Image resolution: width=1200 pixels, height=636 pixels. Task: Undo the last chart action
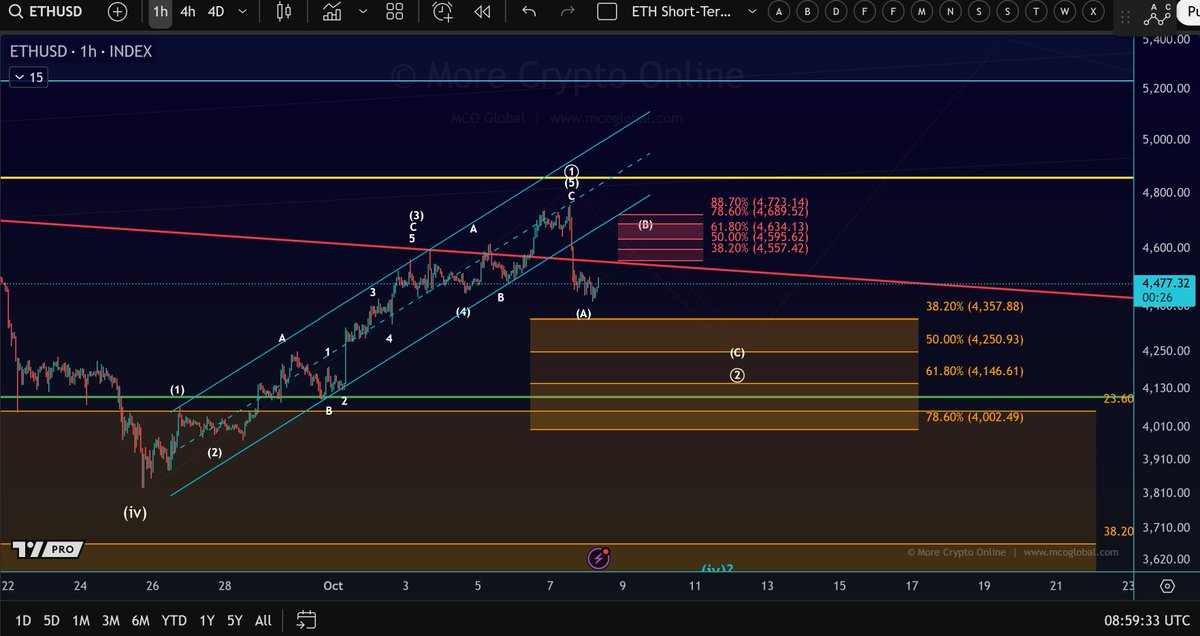tap(529, 12)
